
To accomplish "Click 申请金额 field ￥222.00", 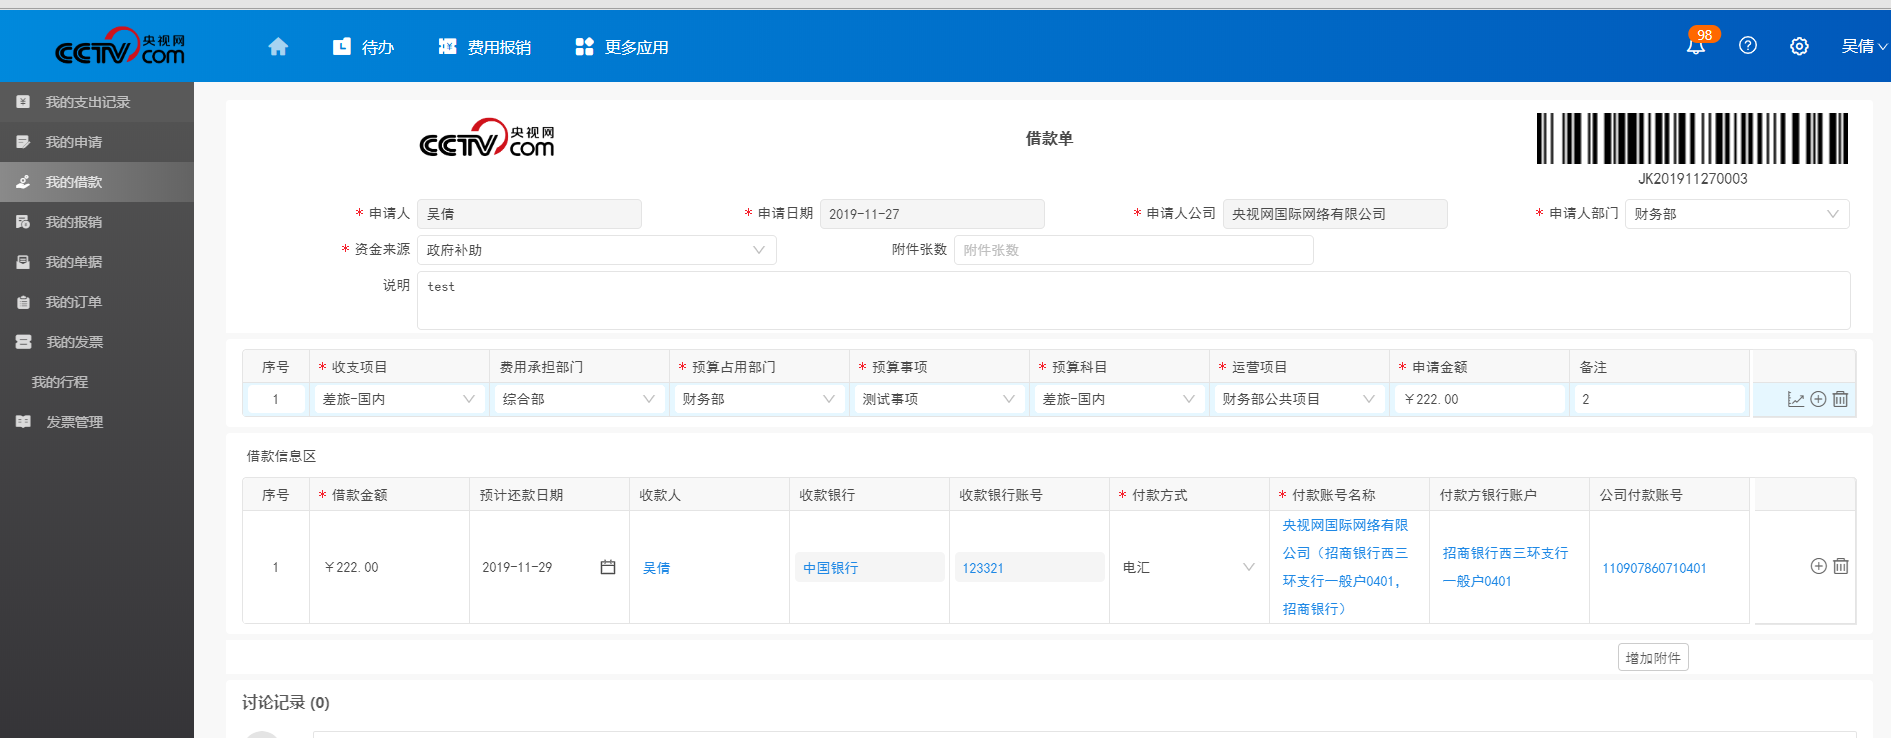I will 1479,399.
